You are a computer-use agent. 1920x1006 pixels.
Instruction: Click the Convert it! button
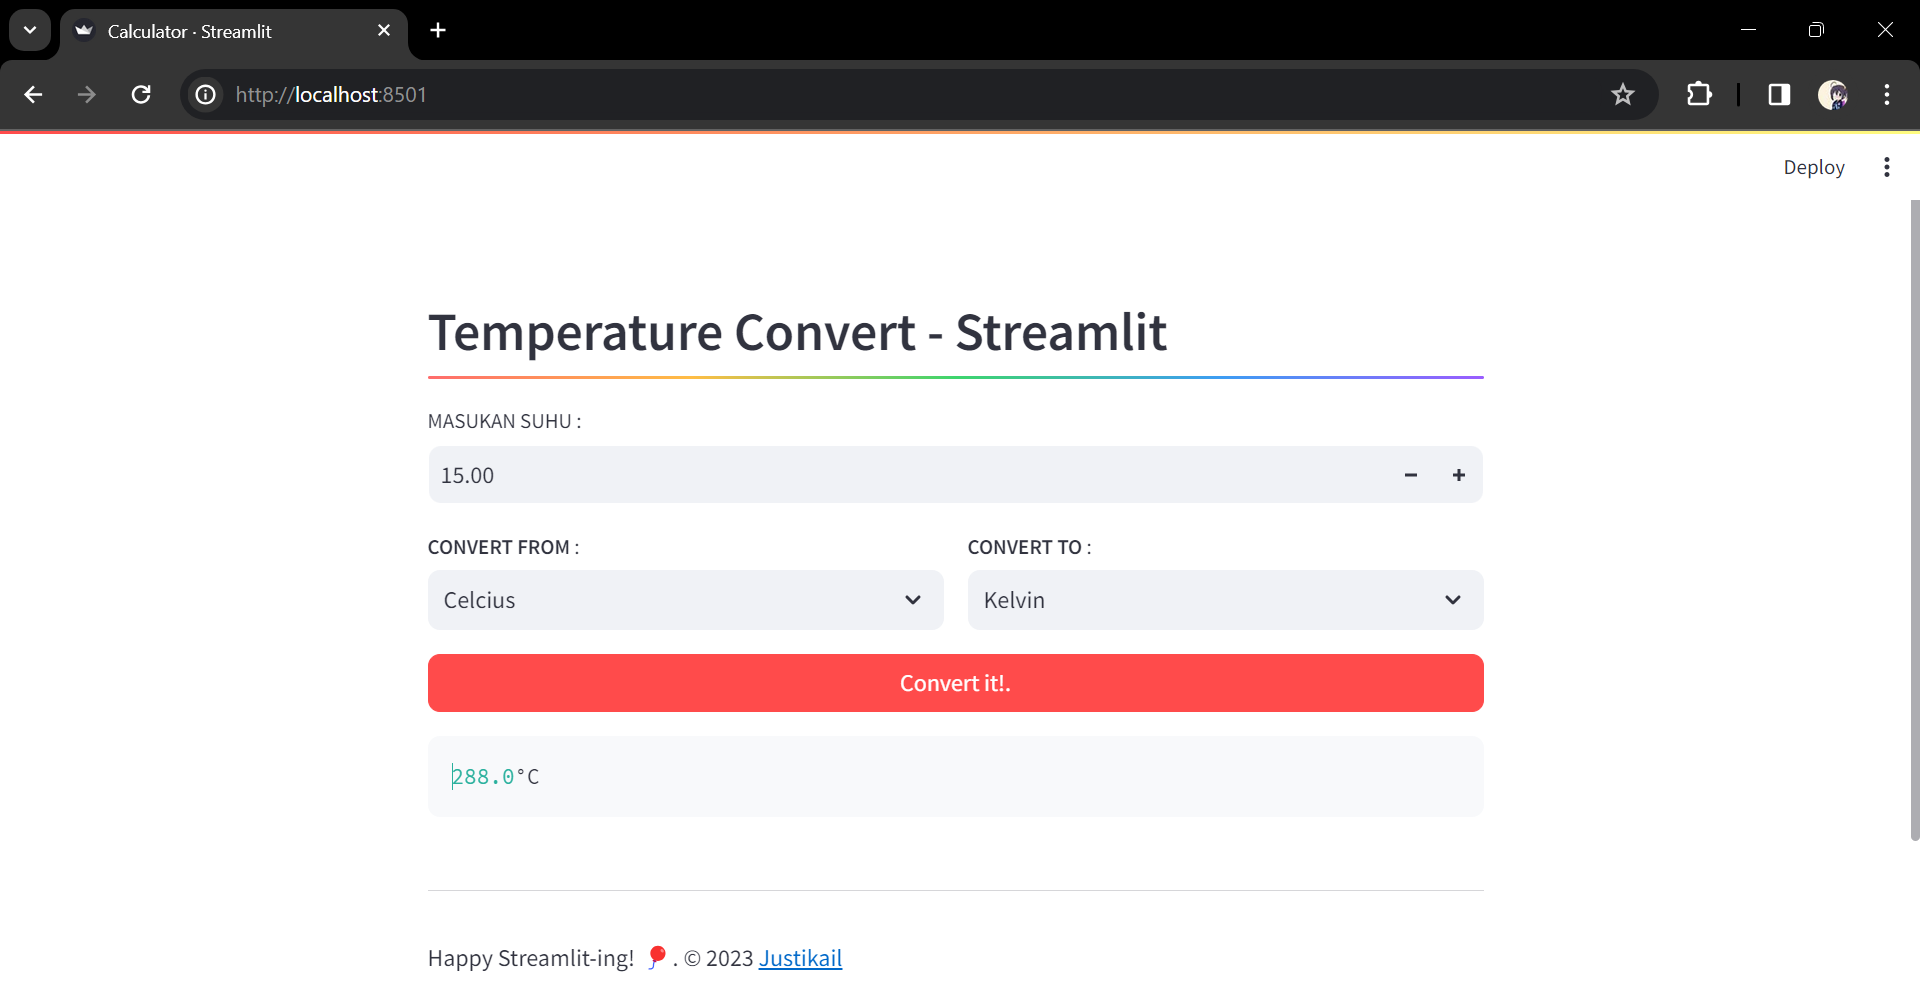point(956,683)
